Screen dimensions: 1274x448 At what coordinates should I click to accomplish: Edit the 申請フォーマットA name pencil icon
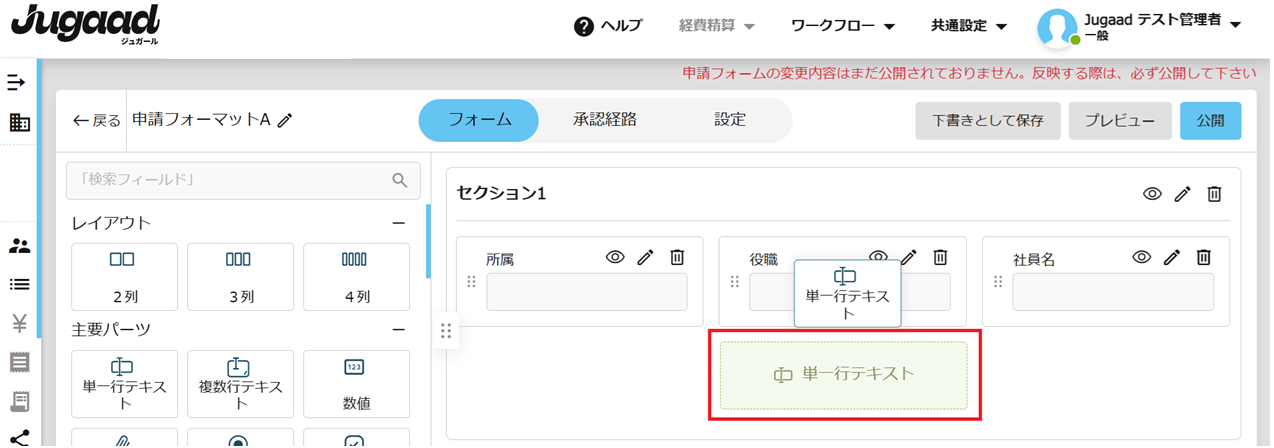point(285,120)
